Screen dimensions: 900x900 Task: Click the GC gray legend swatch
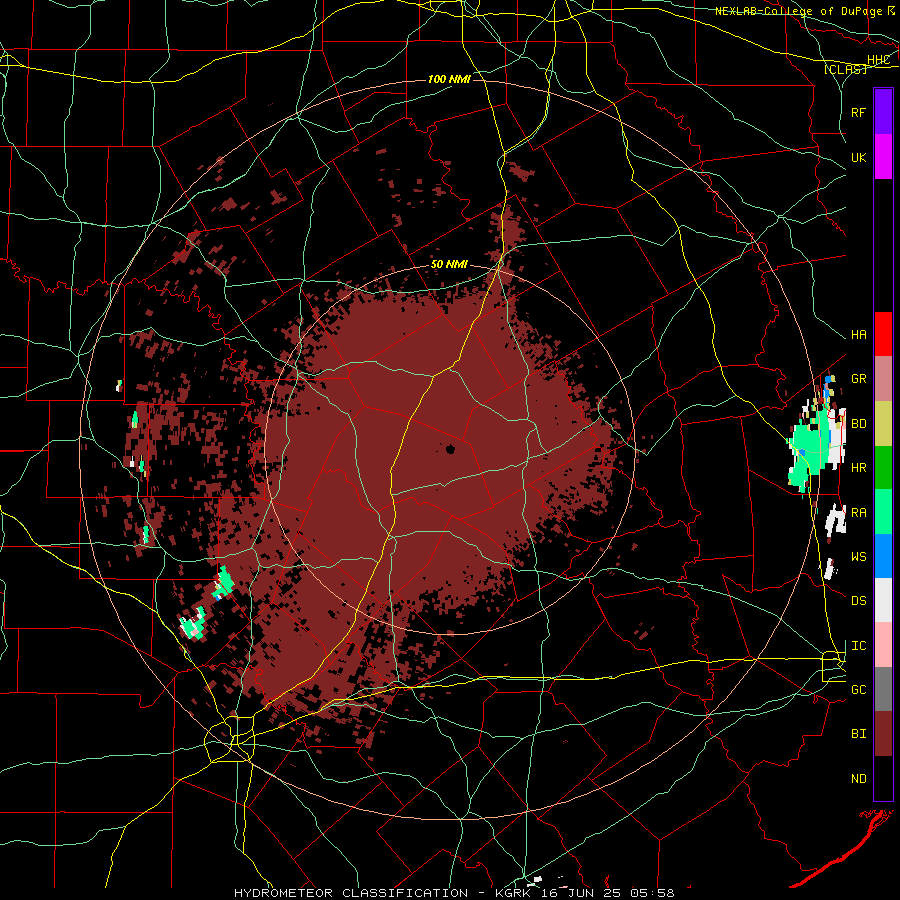[x=883, y=689]
